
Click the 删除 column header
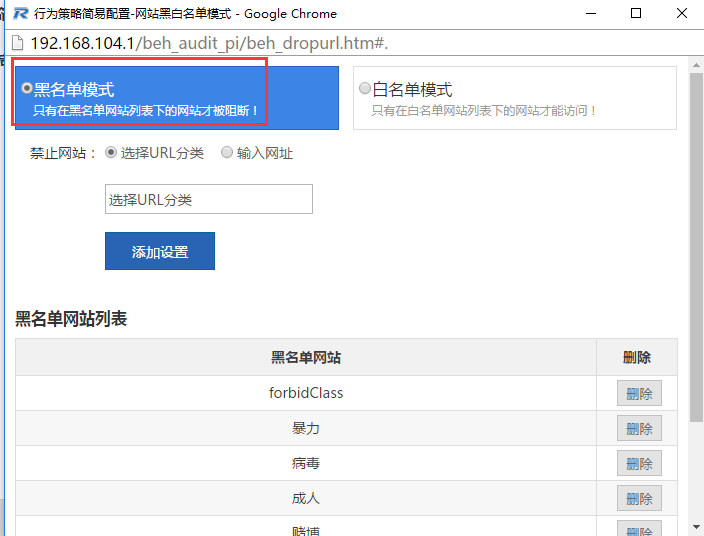click(x=637, y=357)
